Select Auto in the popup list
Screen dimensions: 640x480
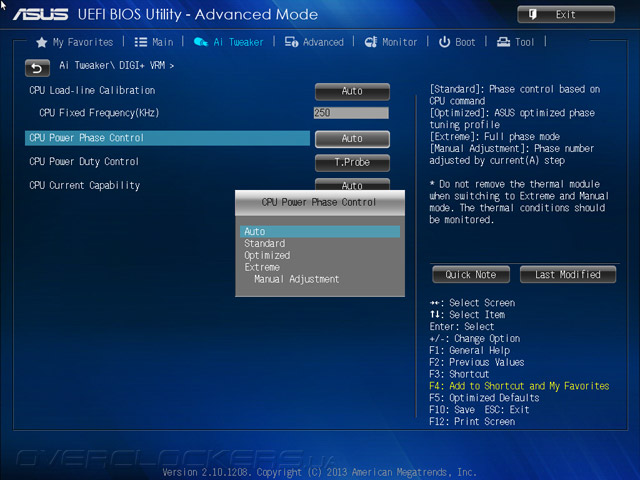click(x=320, y=231)
